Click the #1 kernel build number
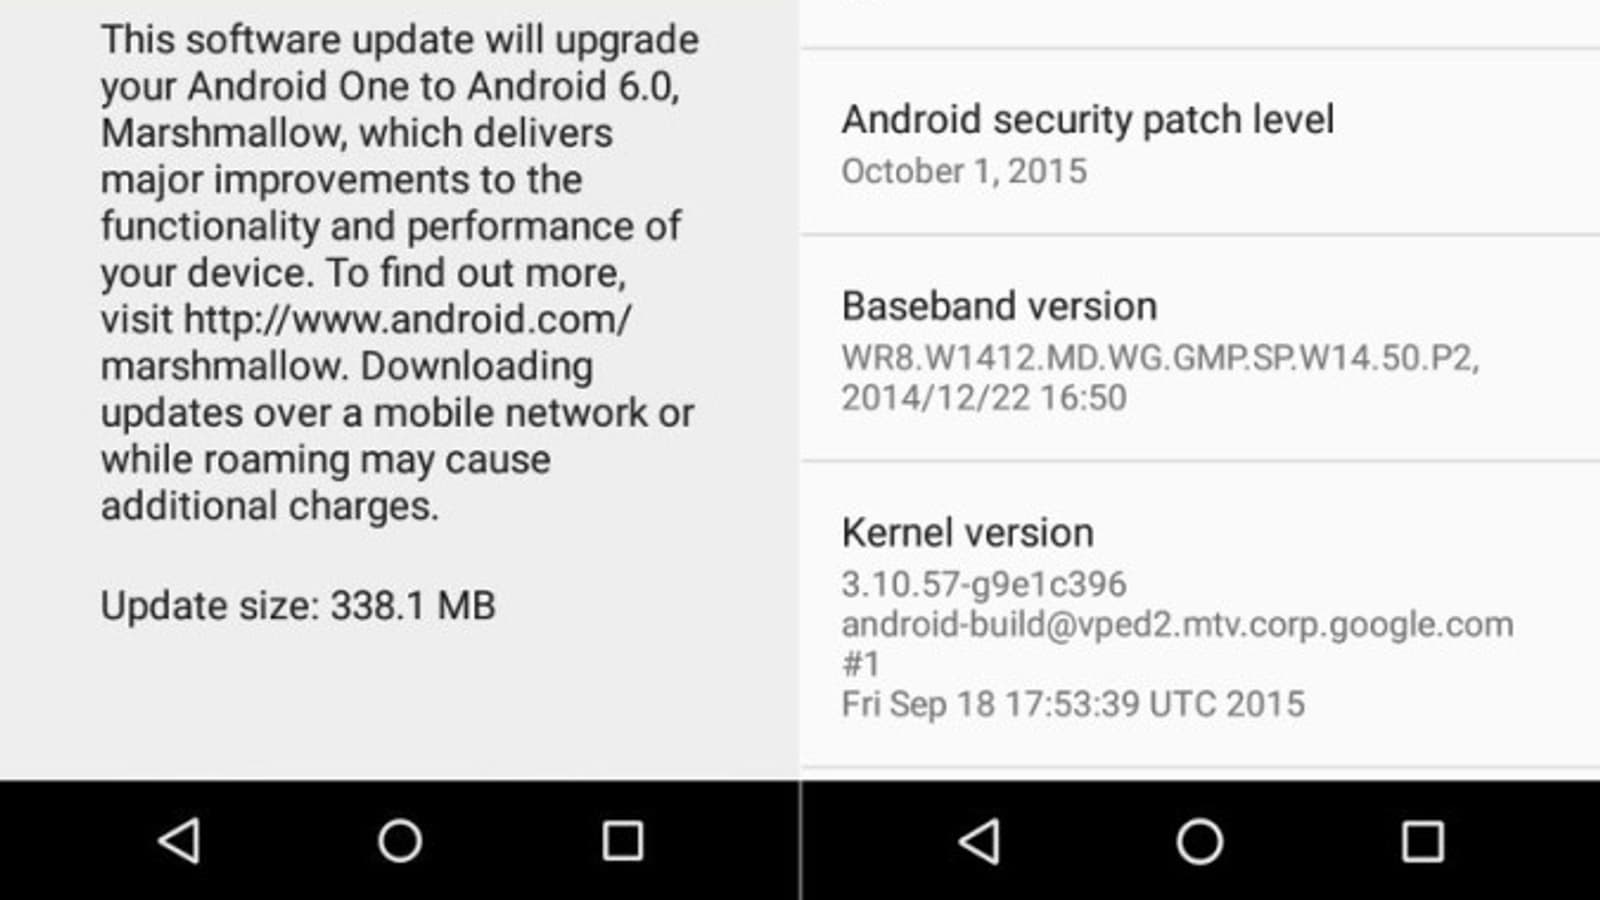Viewport: 1600px width, 900px height. (861, 664)
